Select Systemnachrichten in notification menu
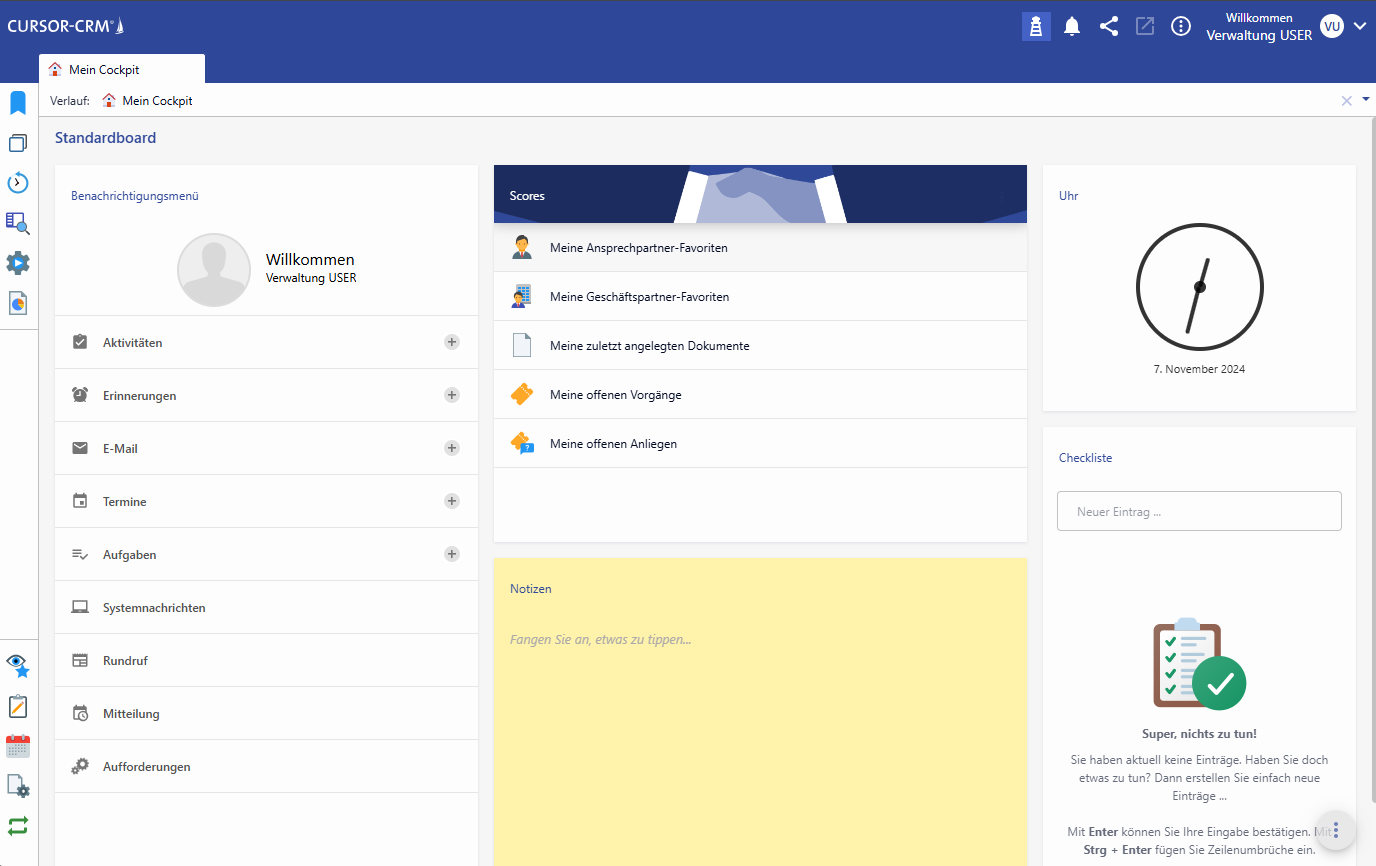 [154, 608]
